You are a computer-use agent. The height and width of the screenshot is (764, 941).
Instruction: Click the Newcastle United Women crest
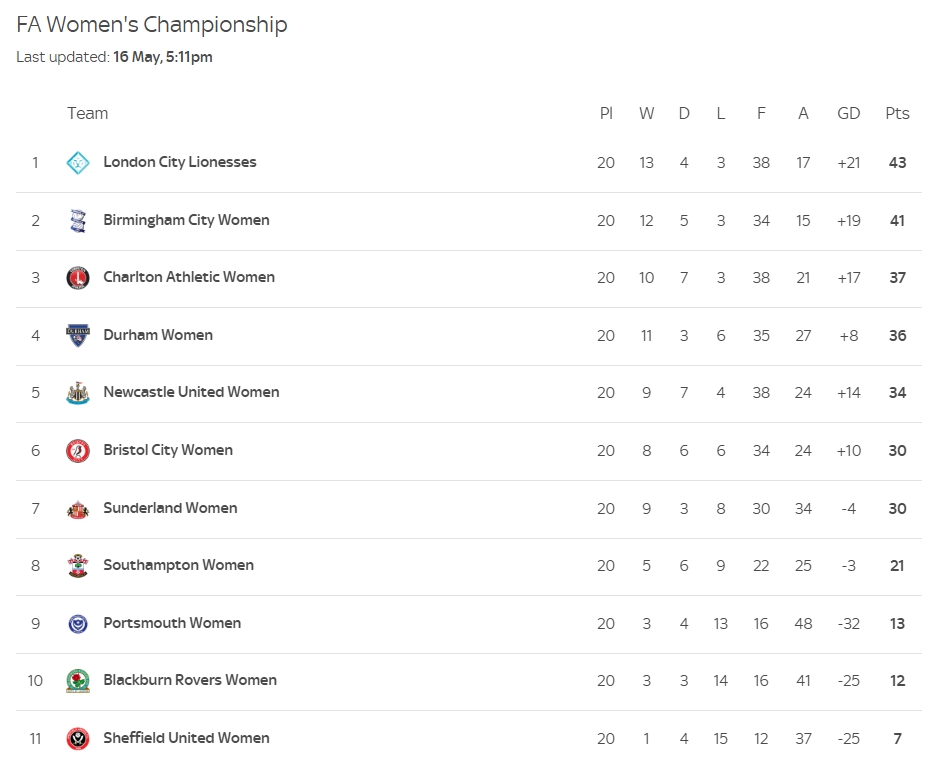78,393
